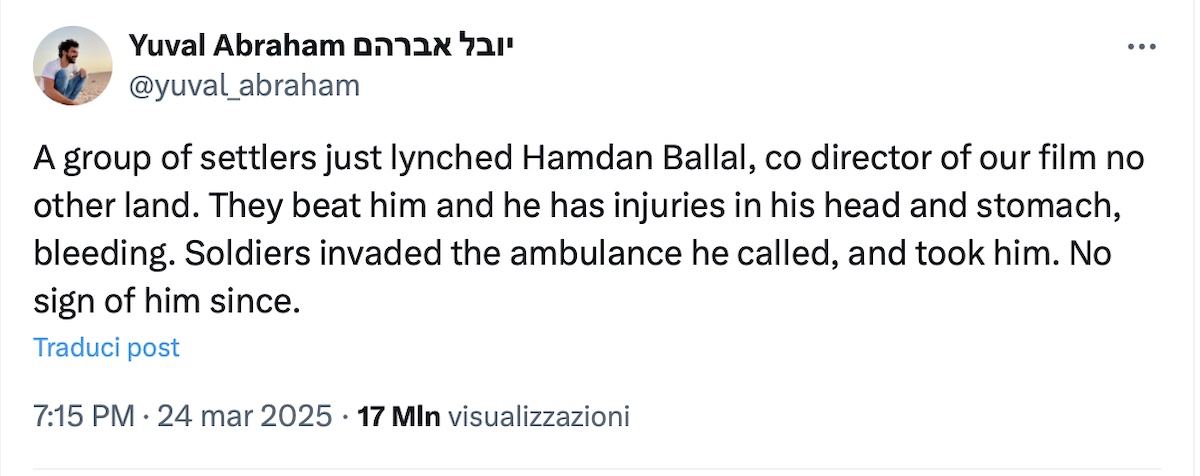Open the three-dot More options menu
Image resolution: width=1200 pixels, height=476 pixels.
(1141, 47)
